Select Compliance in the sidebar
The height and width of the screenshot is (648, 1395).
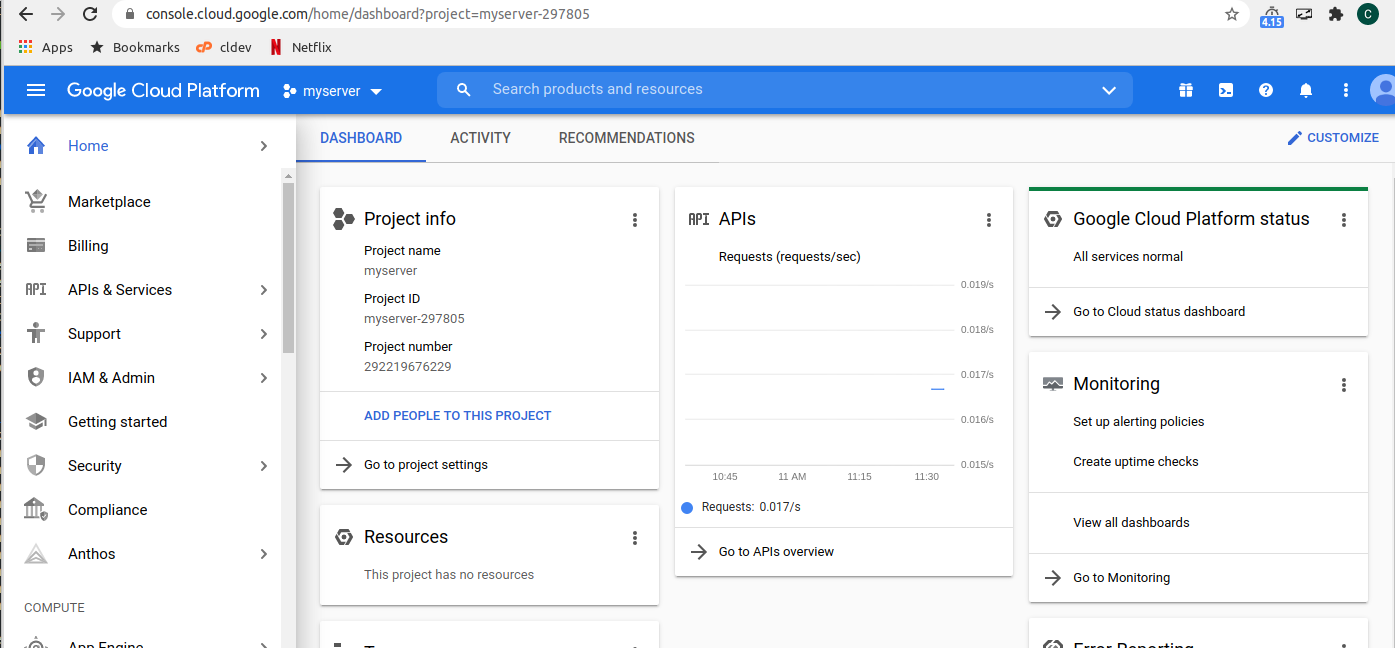[107, 510]
